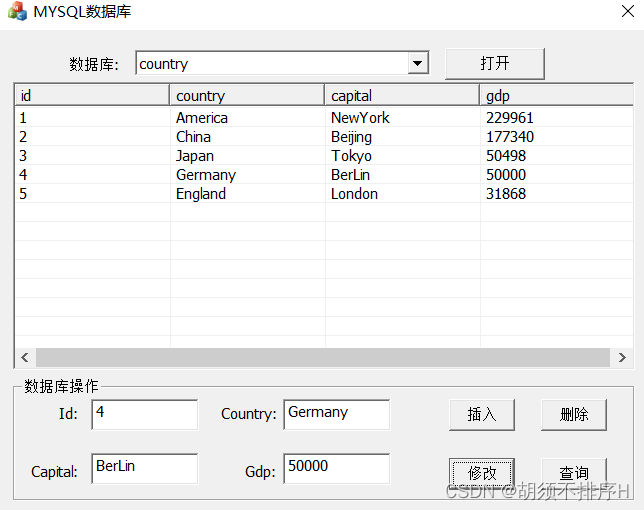Click the capital column header
This screenshot has width=644, height=510.
402,96
